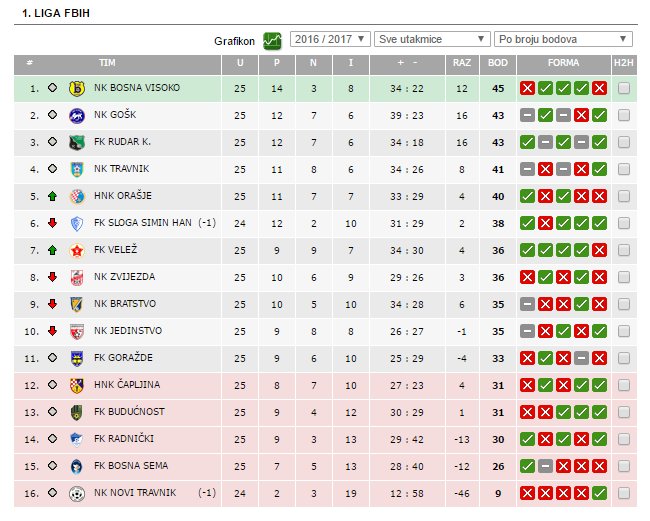Click the TIM column header

click(x=107, y=63)
